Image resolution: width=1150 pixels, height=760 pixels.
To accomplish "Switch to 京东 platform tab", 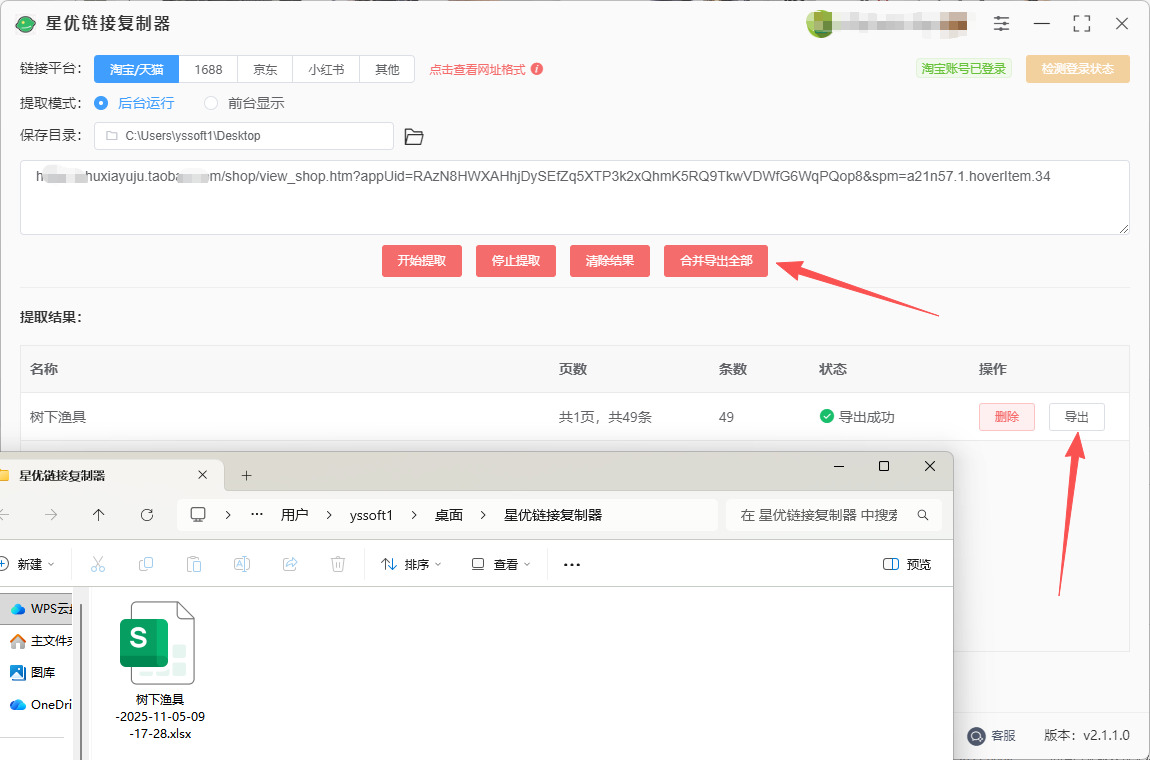I will click(x=265, y=69).
